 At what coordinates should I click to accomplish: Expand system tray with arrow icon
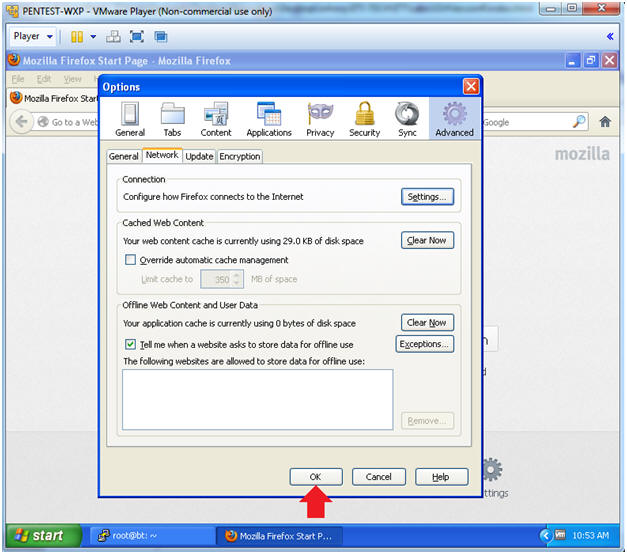pos(545,535)
